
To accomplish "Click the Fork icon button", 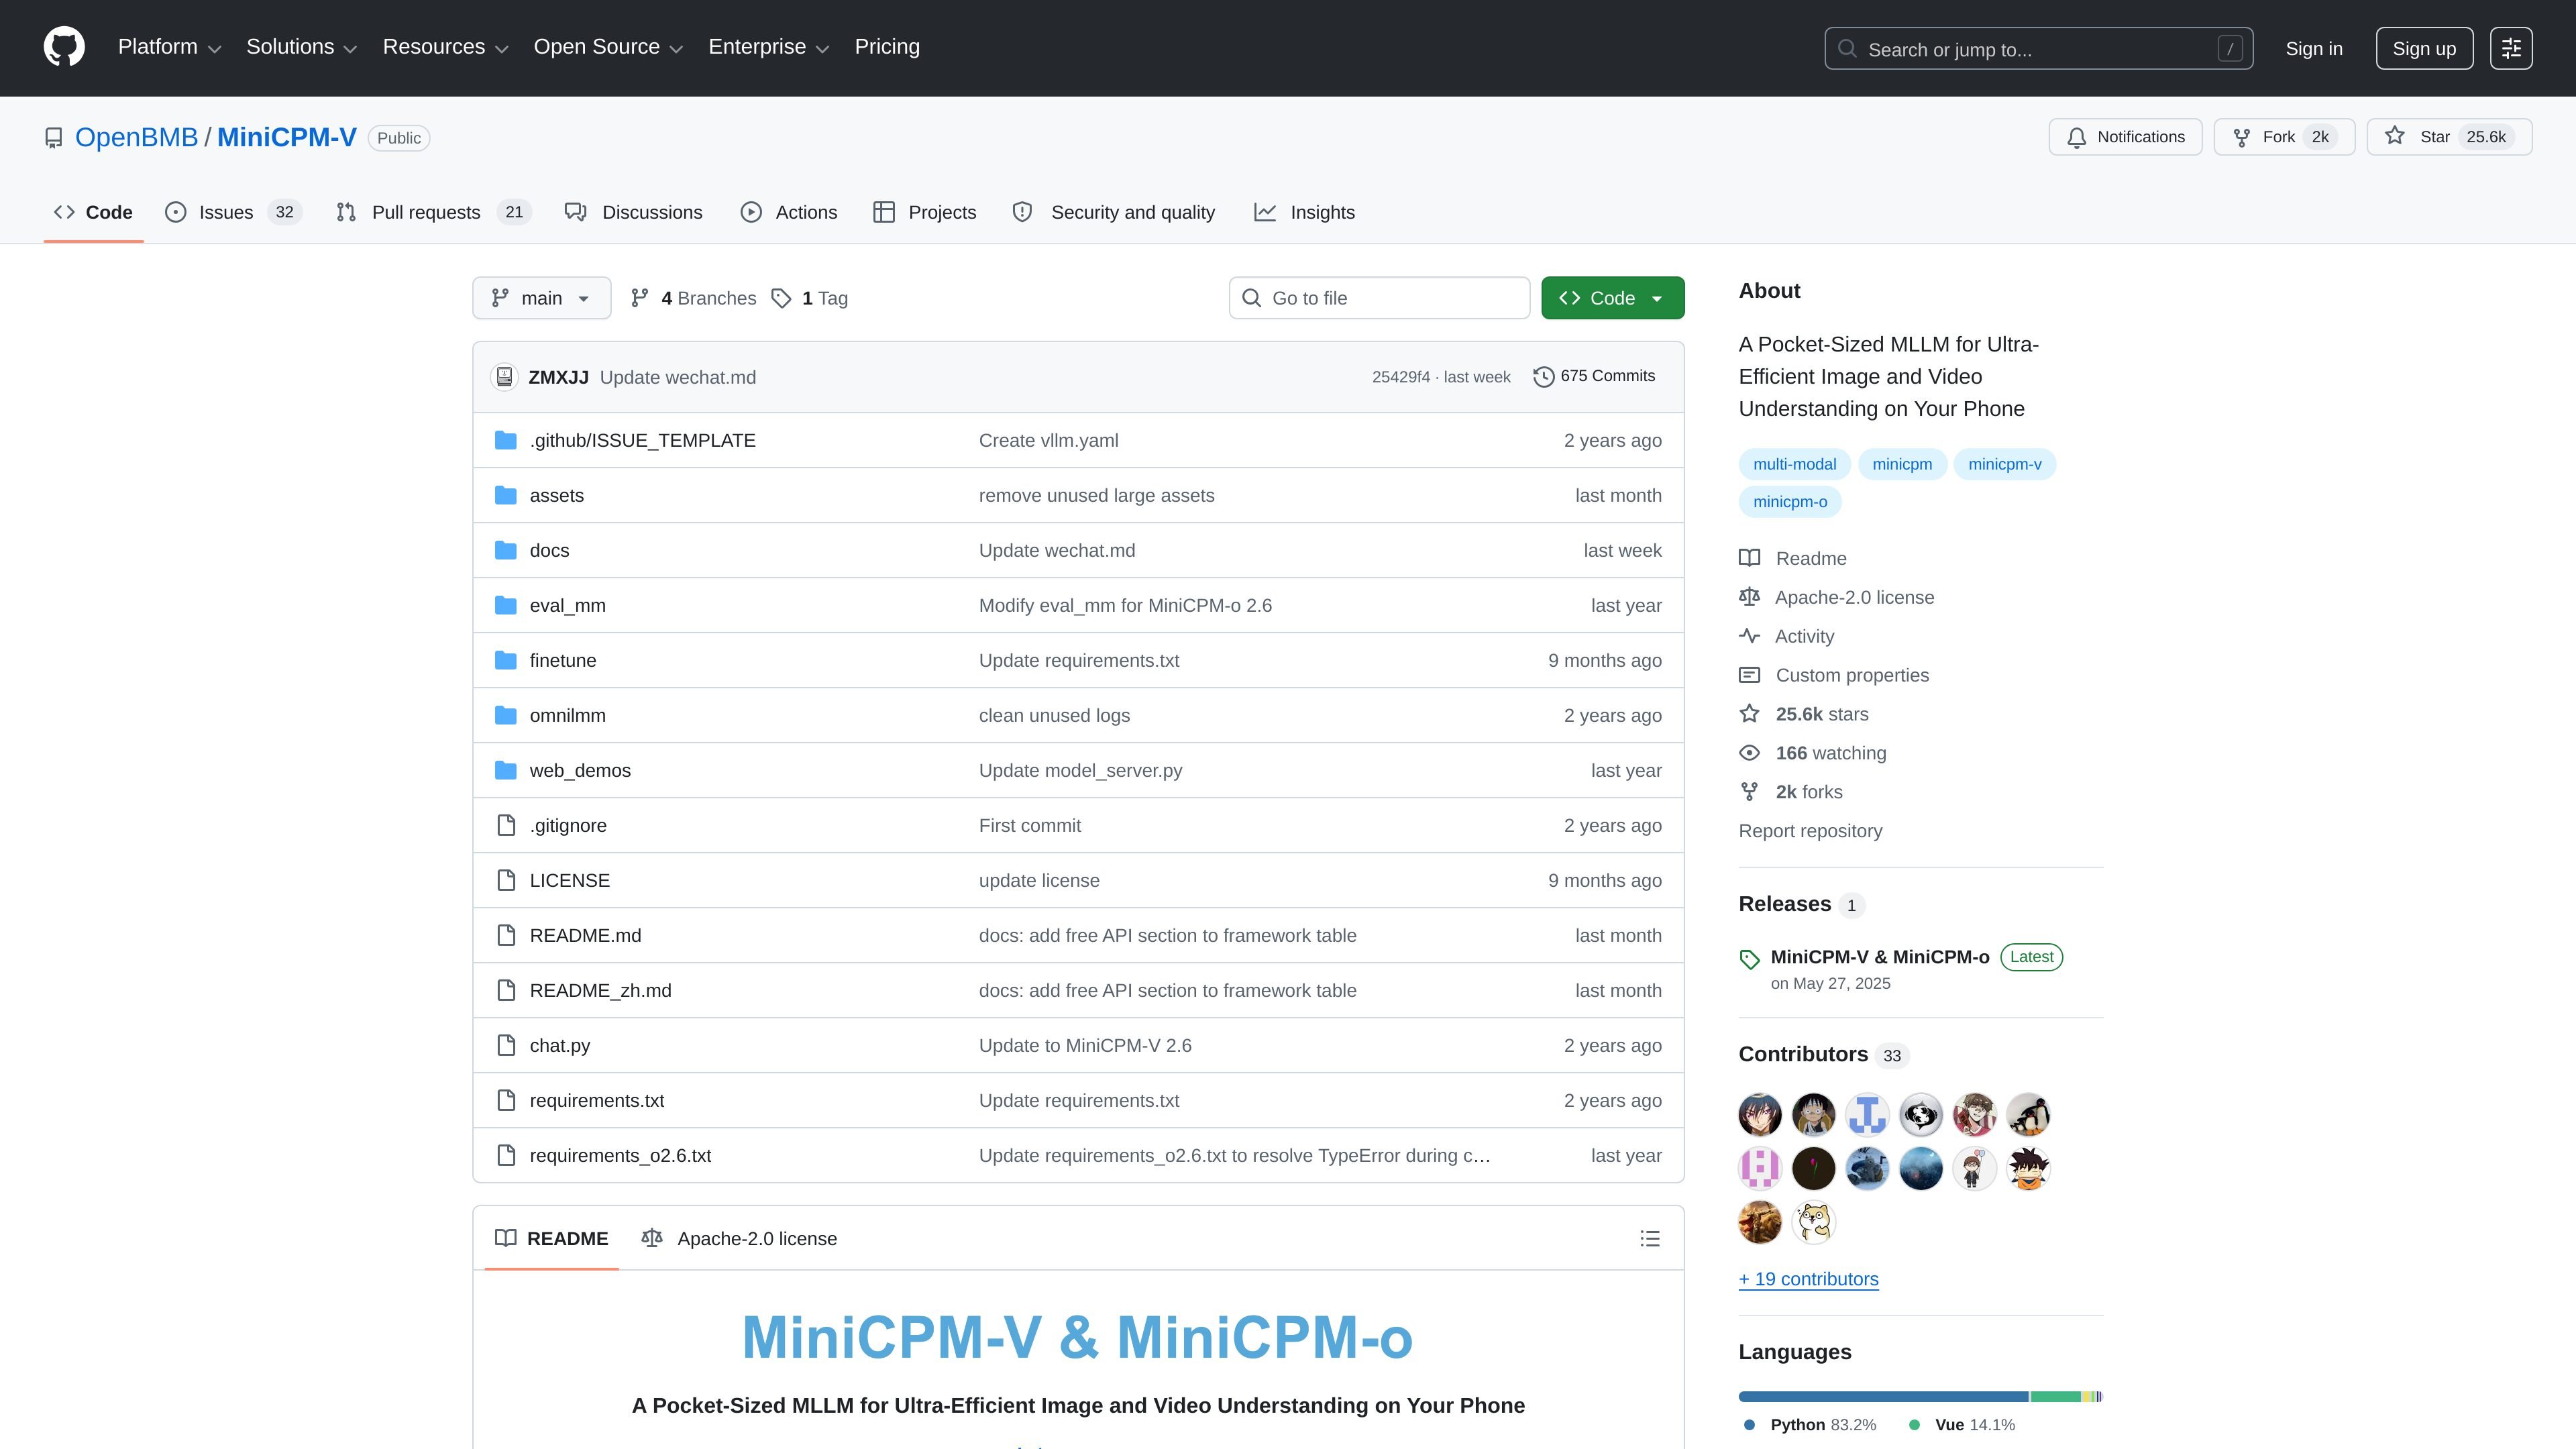I will pos(2284,137).
